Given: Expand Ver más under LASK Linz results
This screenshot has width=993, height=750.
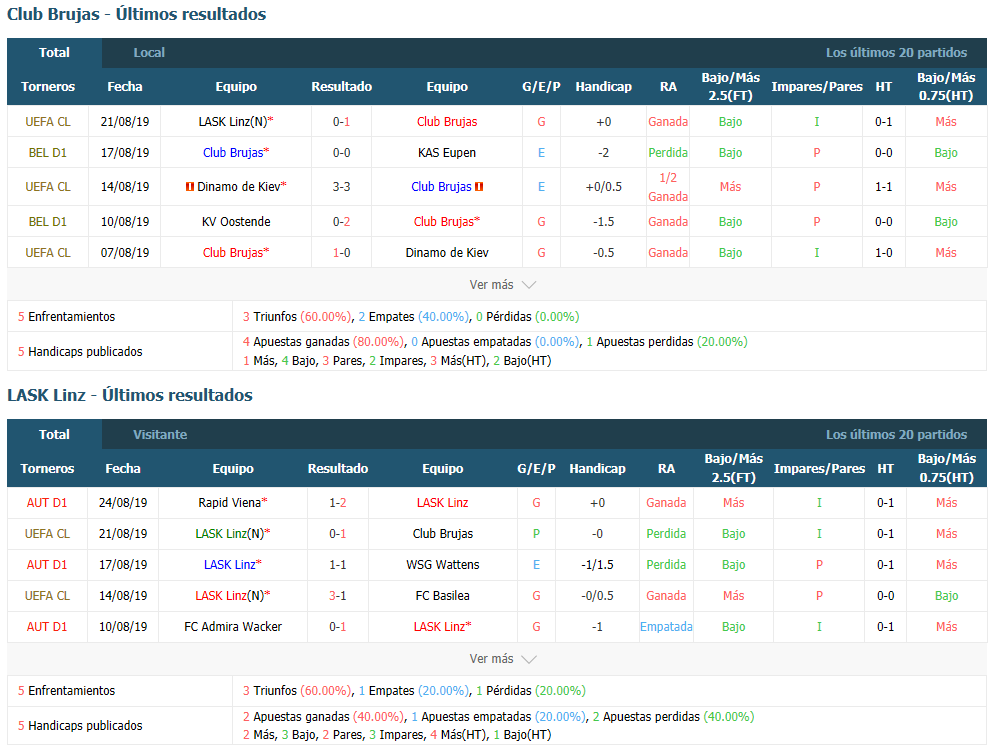Looking at the screenshot, I should click(502, 659).
